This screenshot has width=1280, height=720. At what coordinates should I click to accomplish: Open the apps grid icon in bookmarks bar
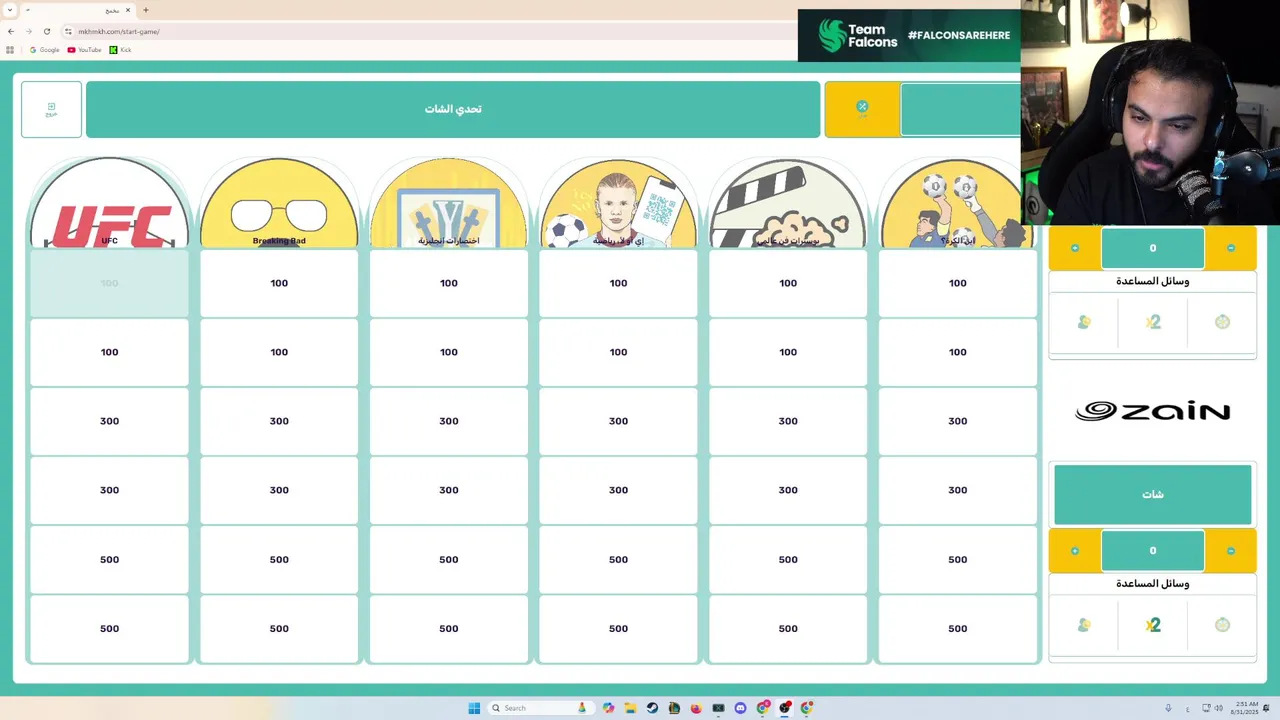pyautogui.click(x=10, y=50)
